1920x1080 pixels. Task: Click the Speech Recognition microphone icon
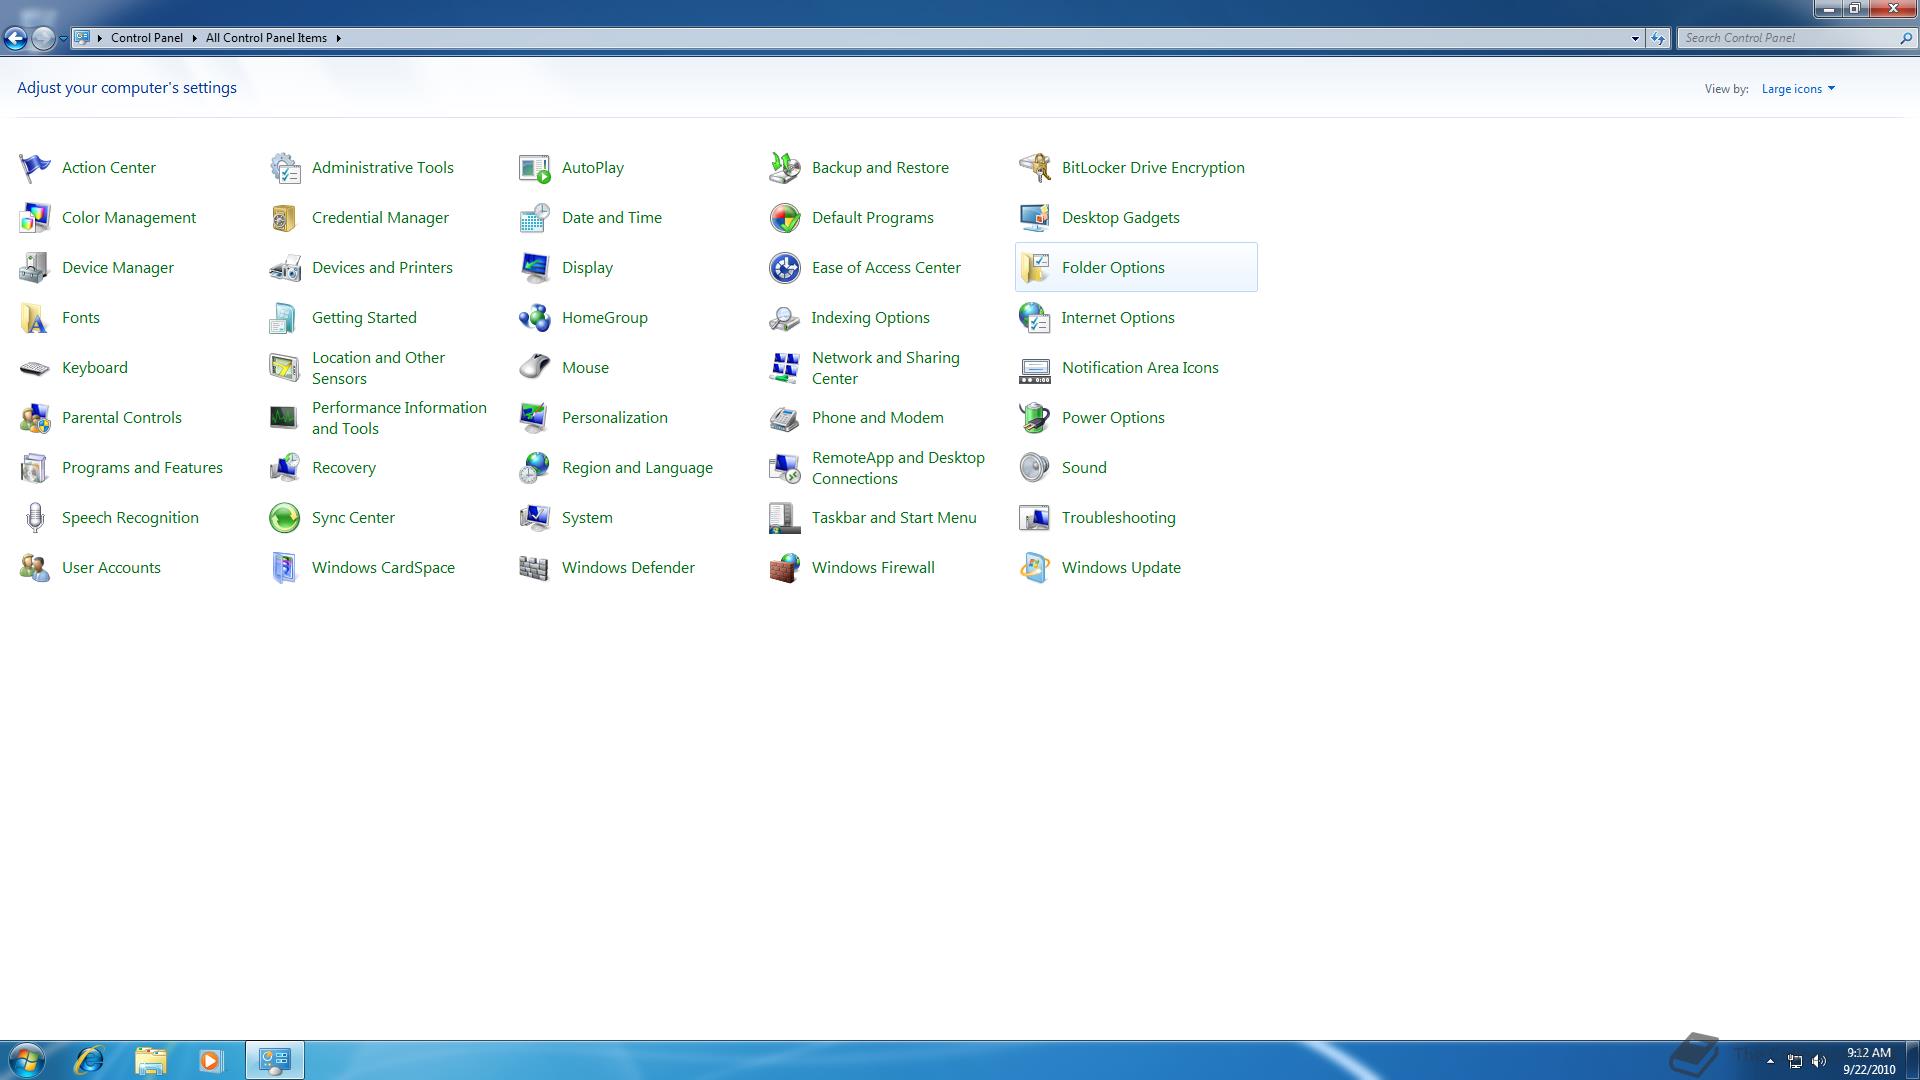click(35, 517)
